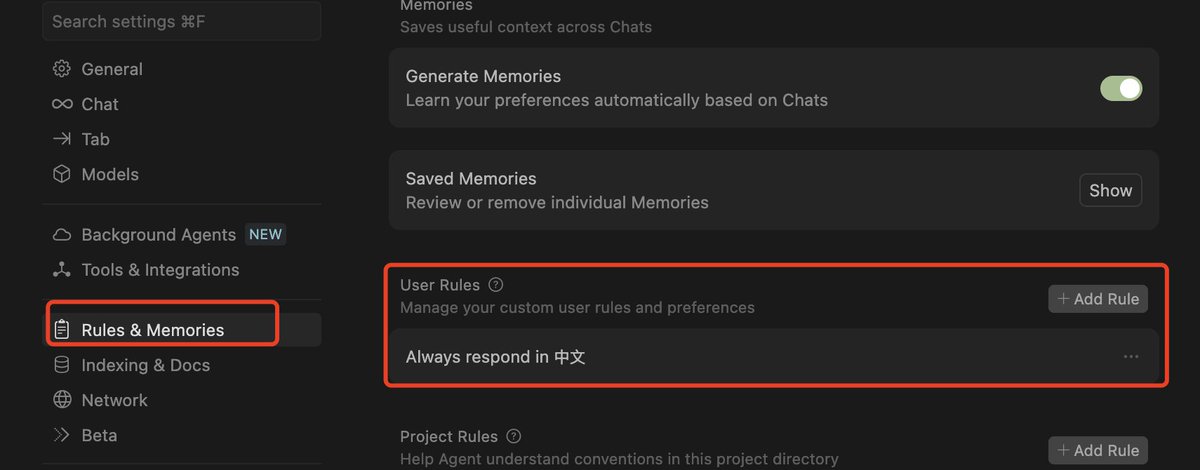1200x470 pixels.
Task: Add a new User Rule
Action: pos(1097,299)
